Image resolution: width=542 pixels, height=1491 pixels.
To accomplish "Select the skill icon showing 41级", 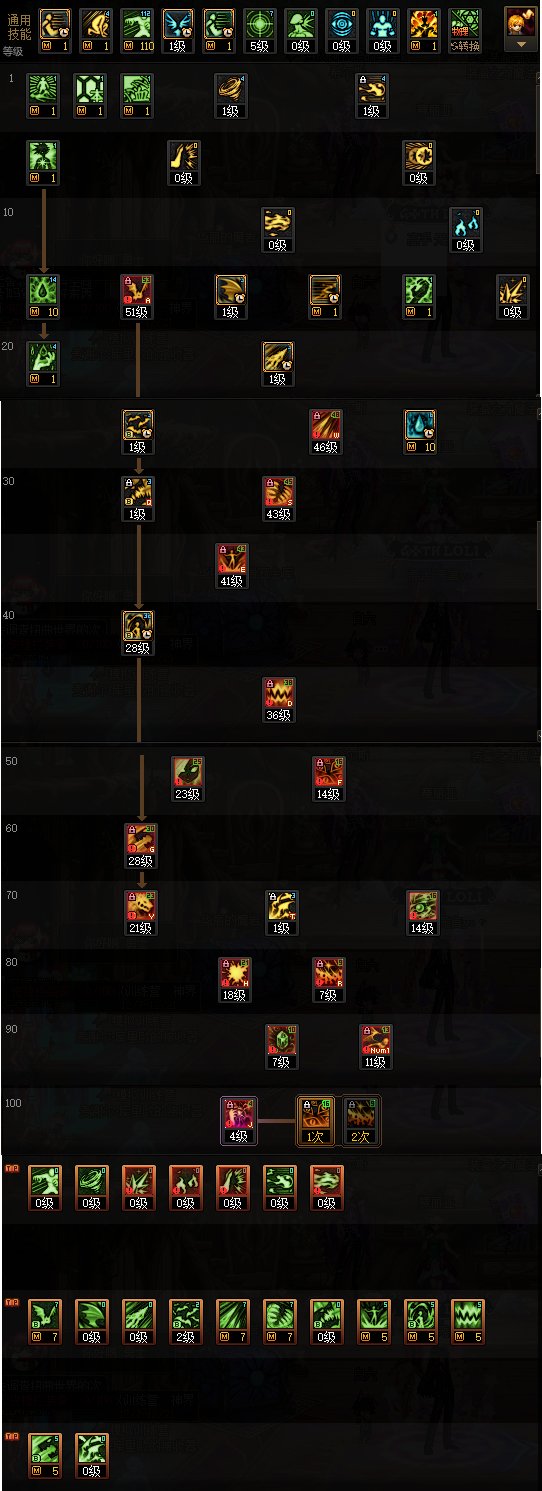I will tap(232, 565).
